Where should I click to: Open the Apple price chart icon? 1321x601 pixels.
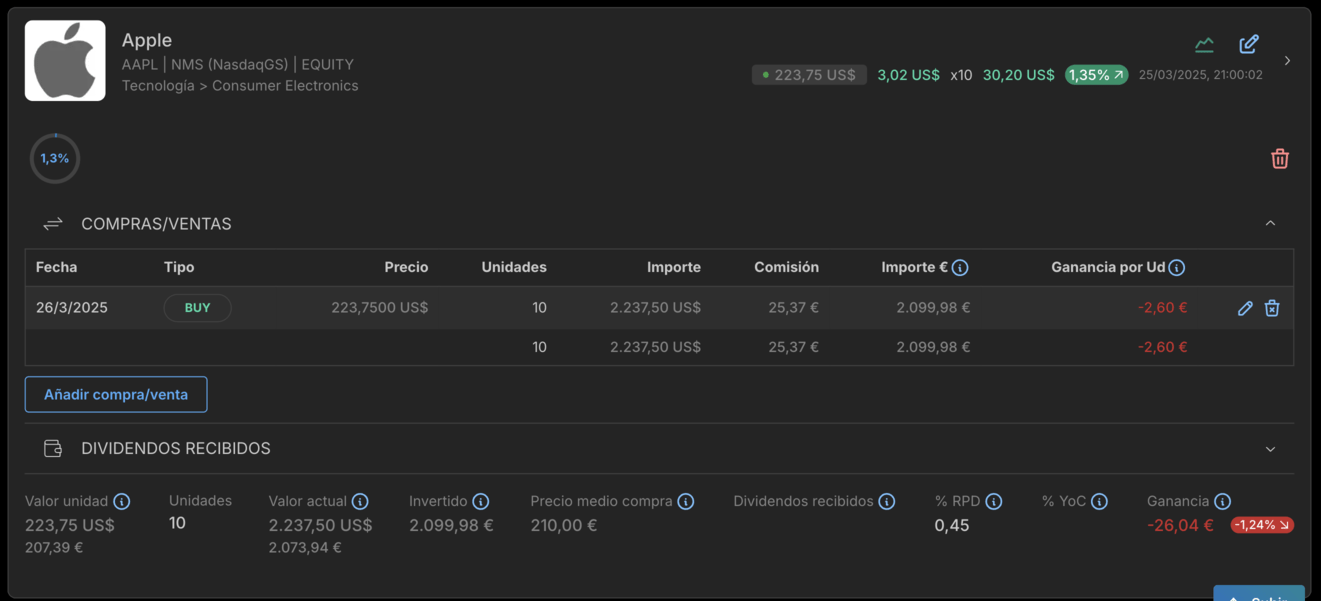point(1204,44)
